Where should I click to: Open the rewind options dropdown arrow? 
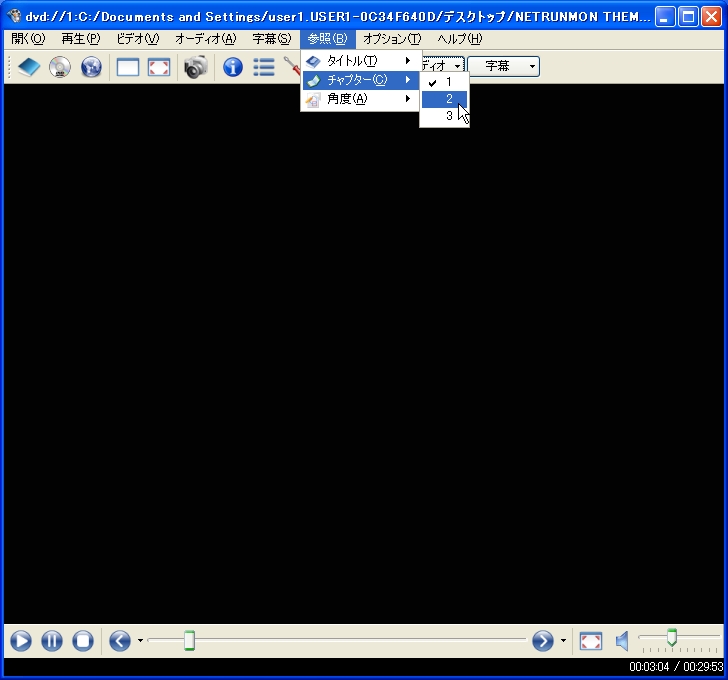point(140,641)
